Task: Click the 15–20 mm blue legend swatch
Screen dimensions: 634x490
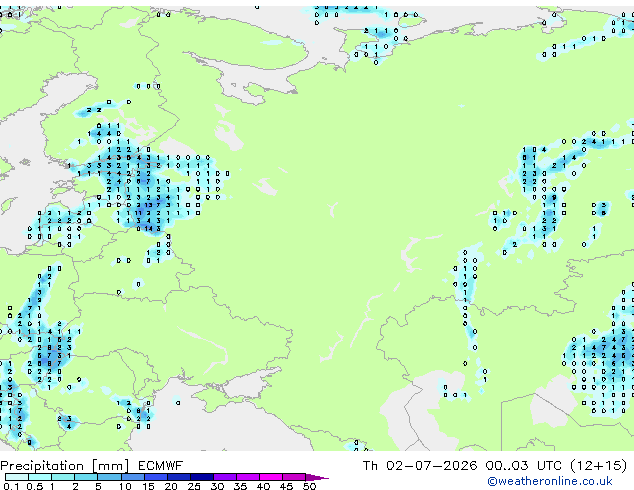Action: tap(156, 477)
